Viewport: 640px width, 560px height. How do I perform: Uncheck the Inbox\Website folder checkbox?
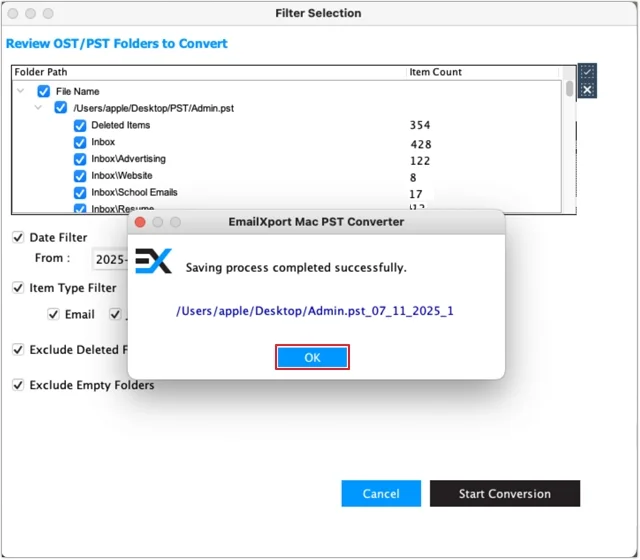80,176
